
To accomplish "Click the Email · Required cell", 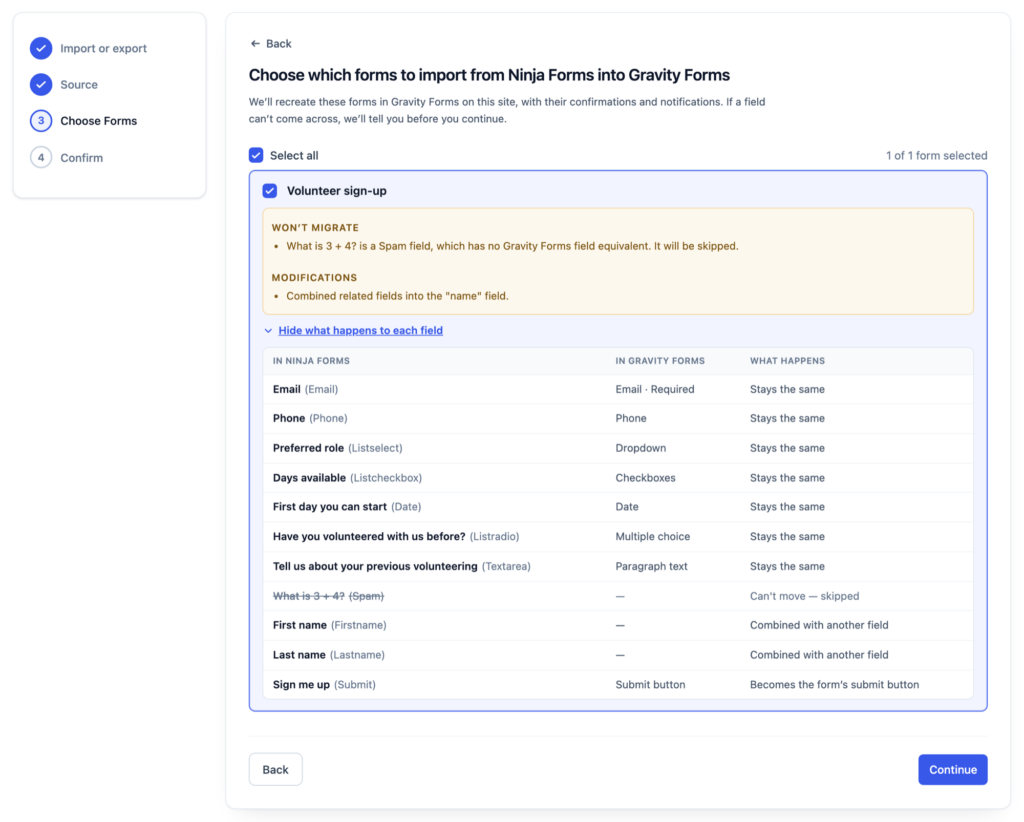I will coord(655,389).
